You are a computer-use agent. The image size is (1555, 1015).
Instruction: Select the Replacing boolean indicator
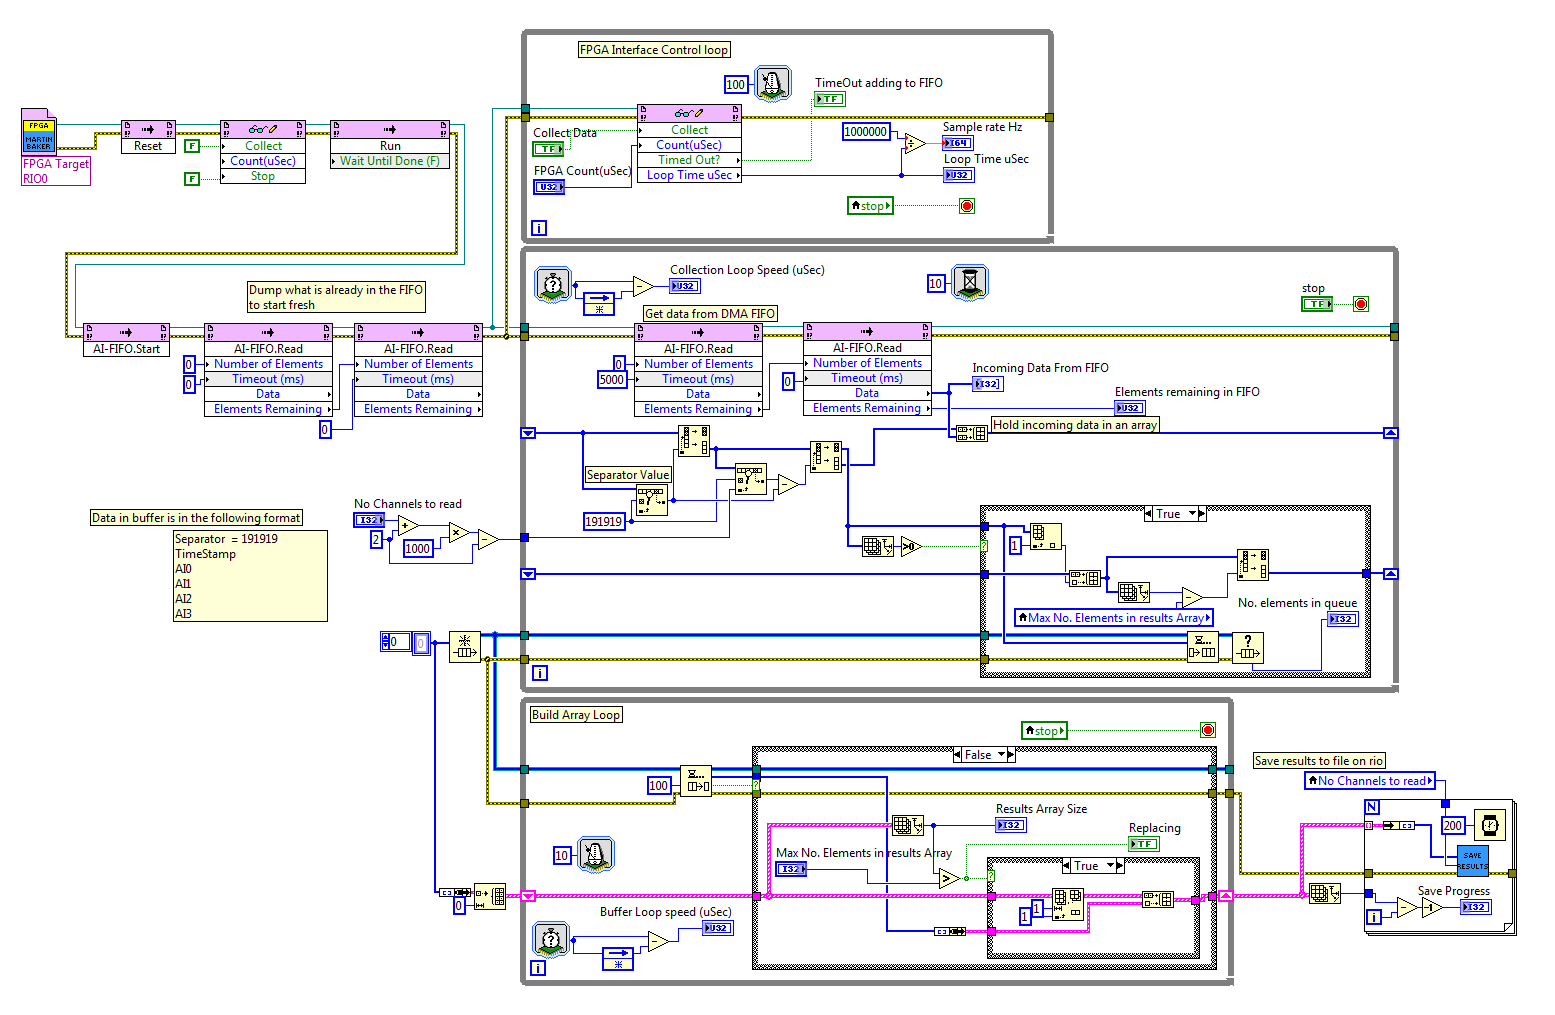(1144, 844)
